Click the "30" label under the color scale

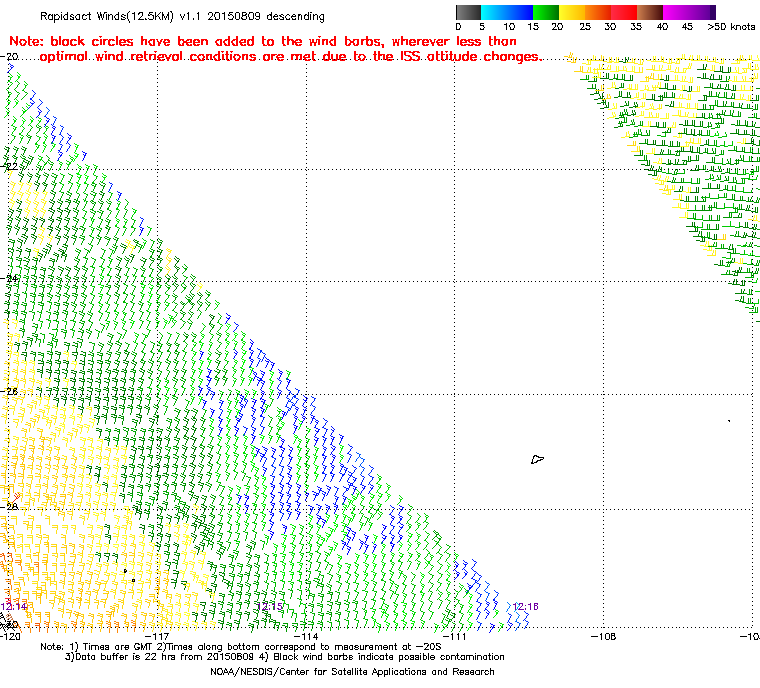(x=610, y=27)
